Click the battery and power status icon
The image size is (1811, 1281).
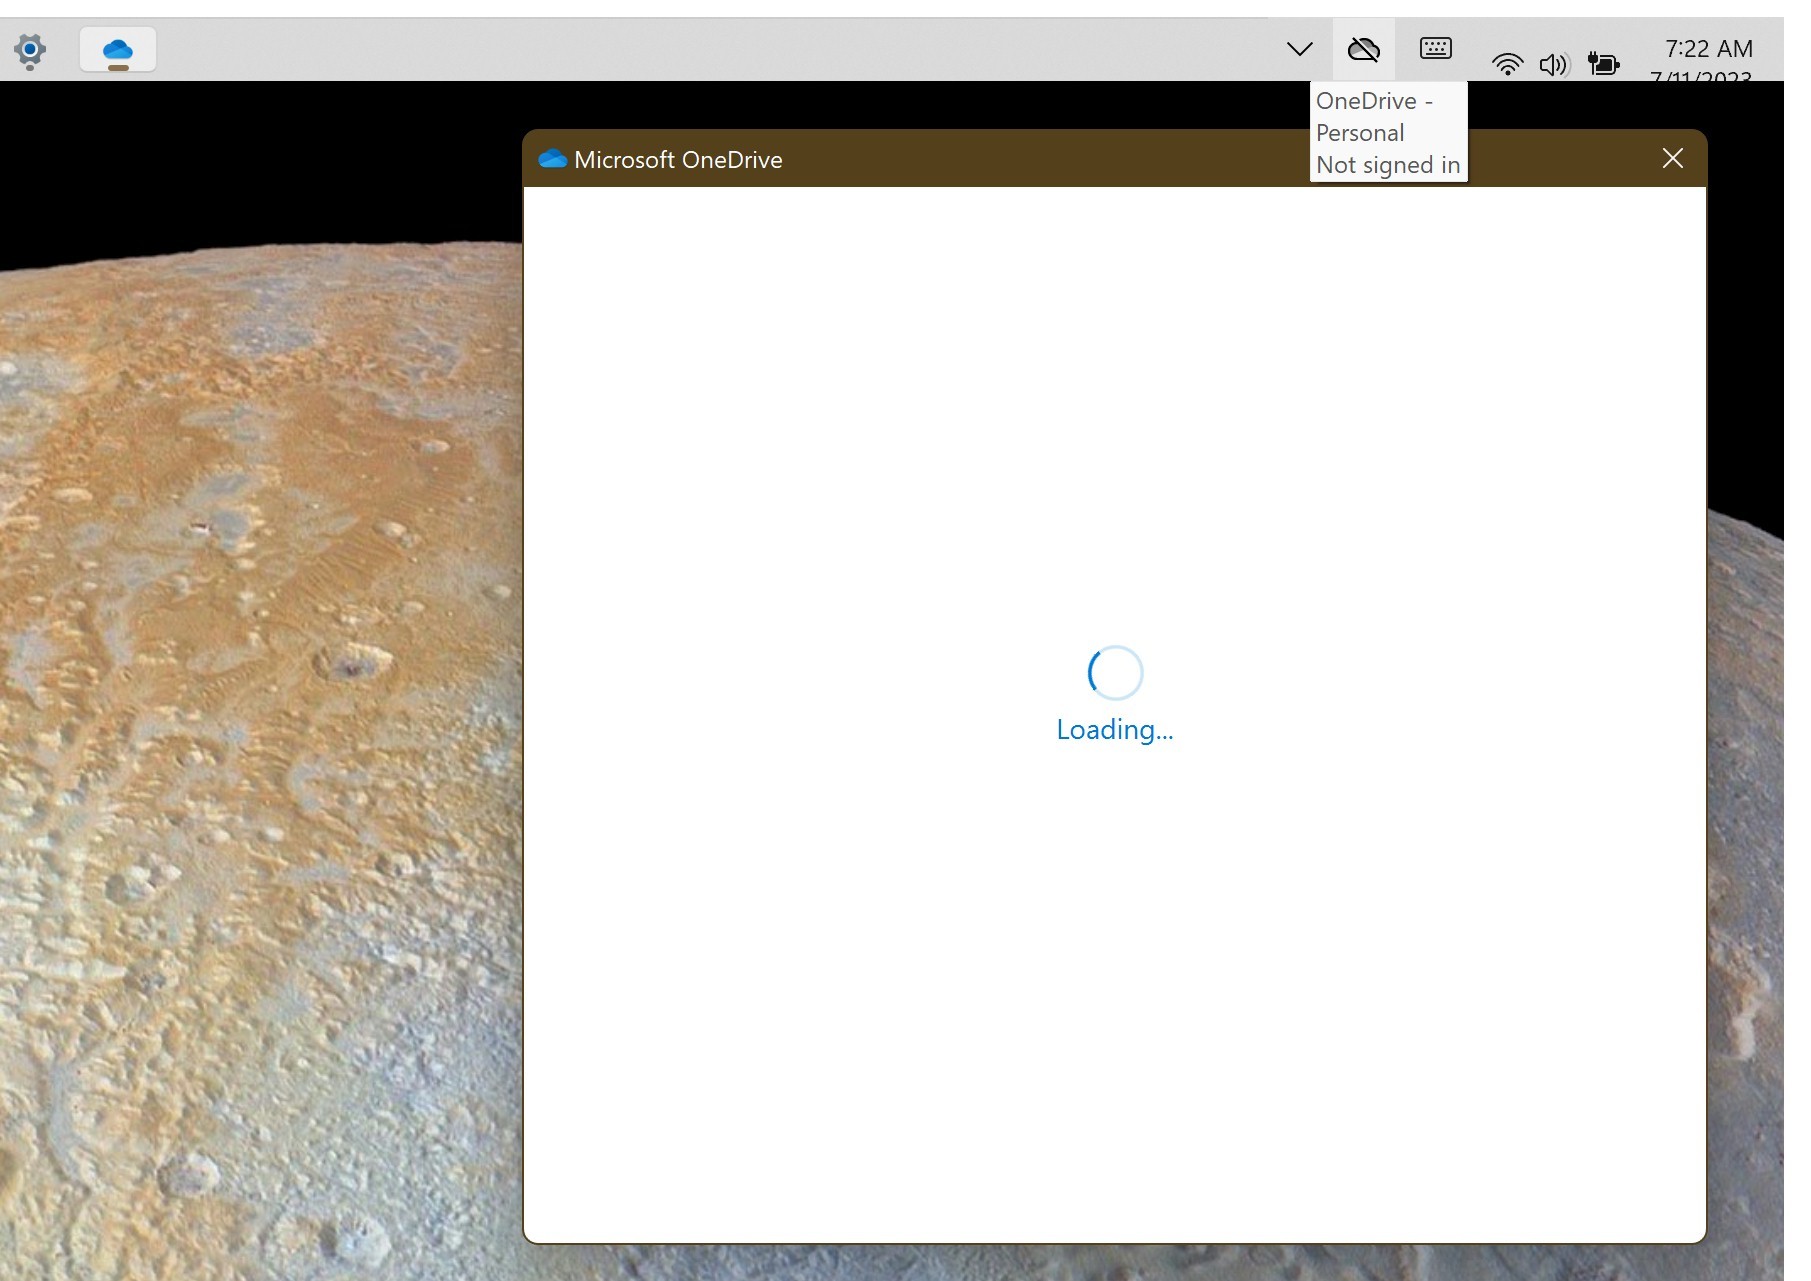[x=1602, y=63]
